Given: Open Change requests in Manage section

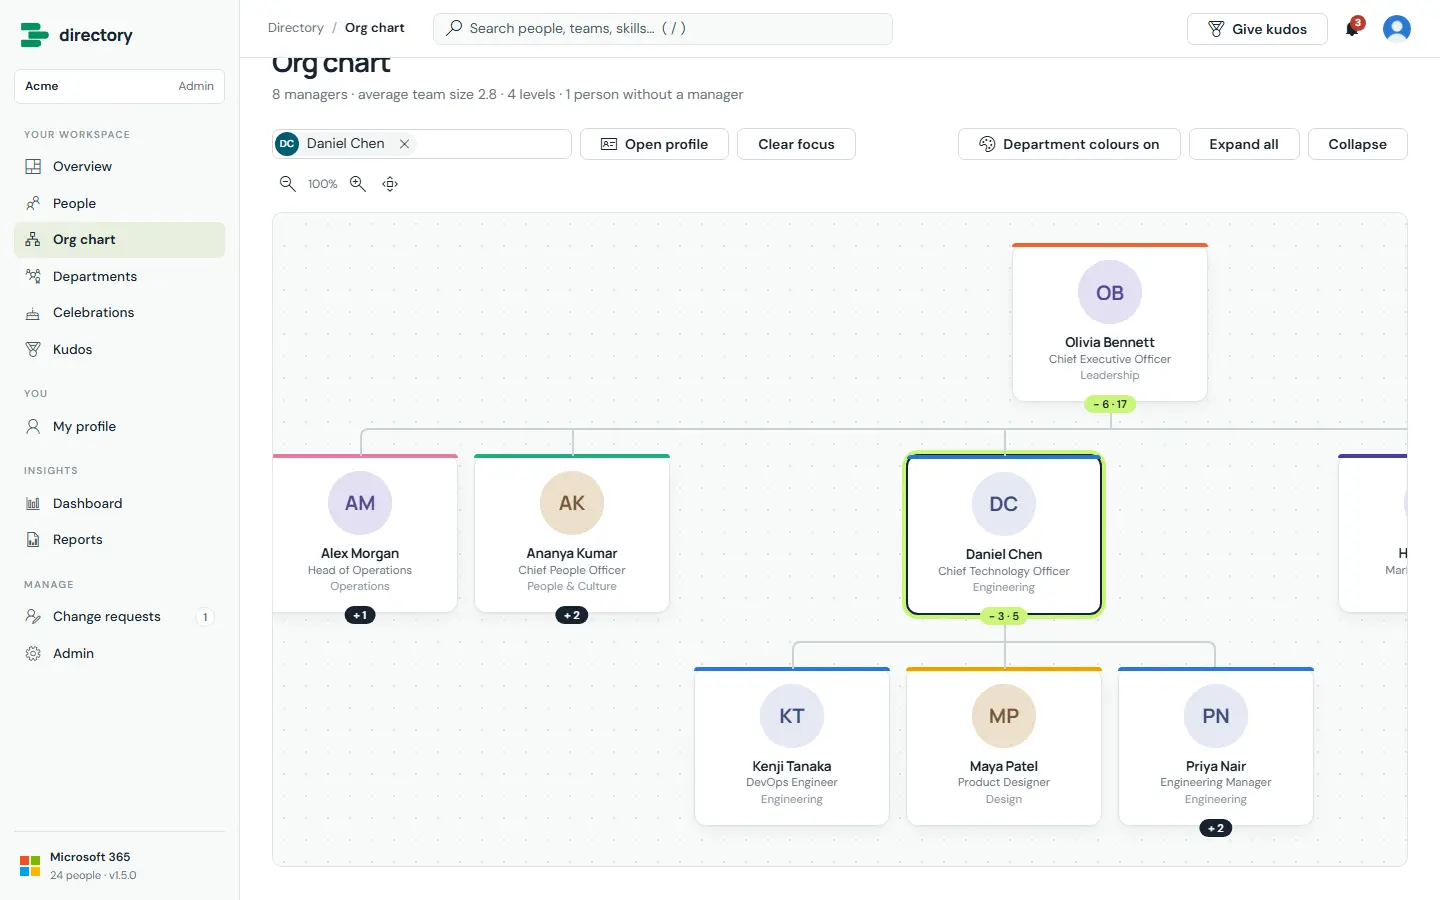Looking at the screenshot, I should click(119, 617).
